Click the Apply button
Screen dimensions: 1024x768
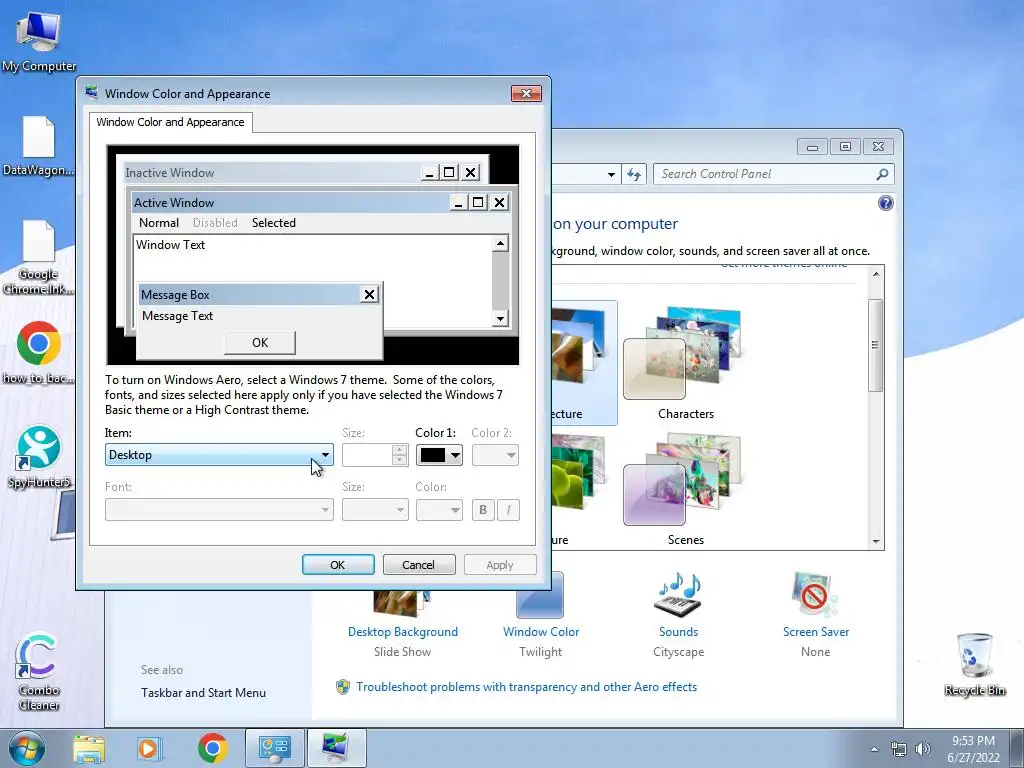(x=500, y=565)
